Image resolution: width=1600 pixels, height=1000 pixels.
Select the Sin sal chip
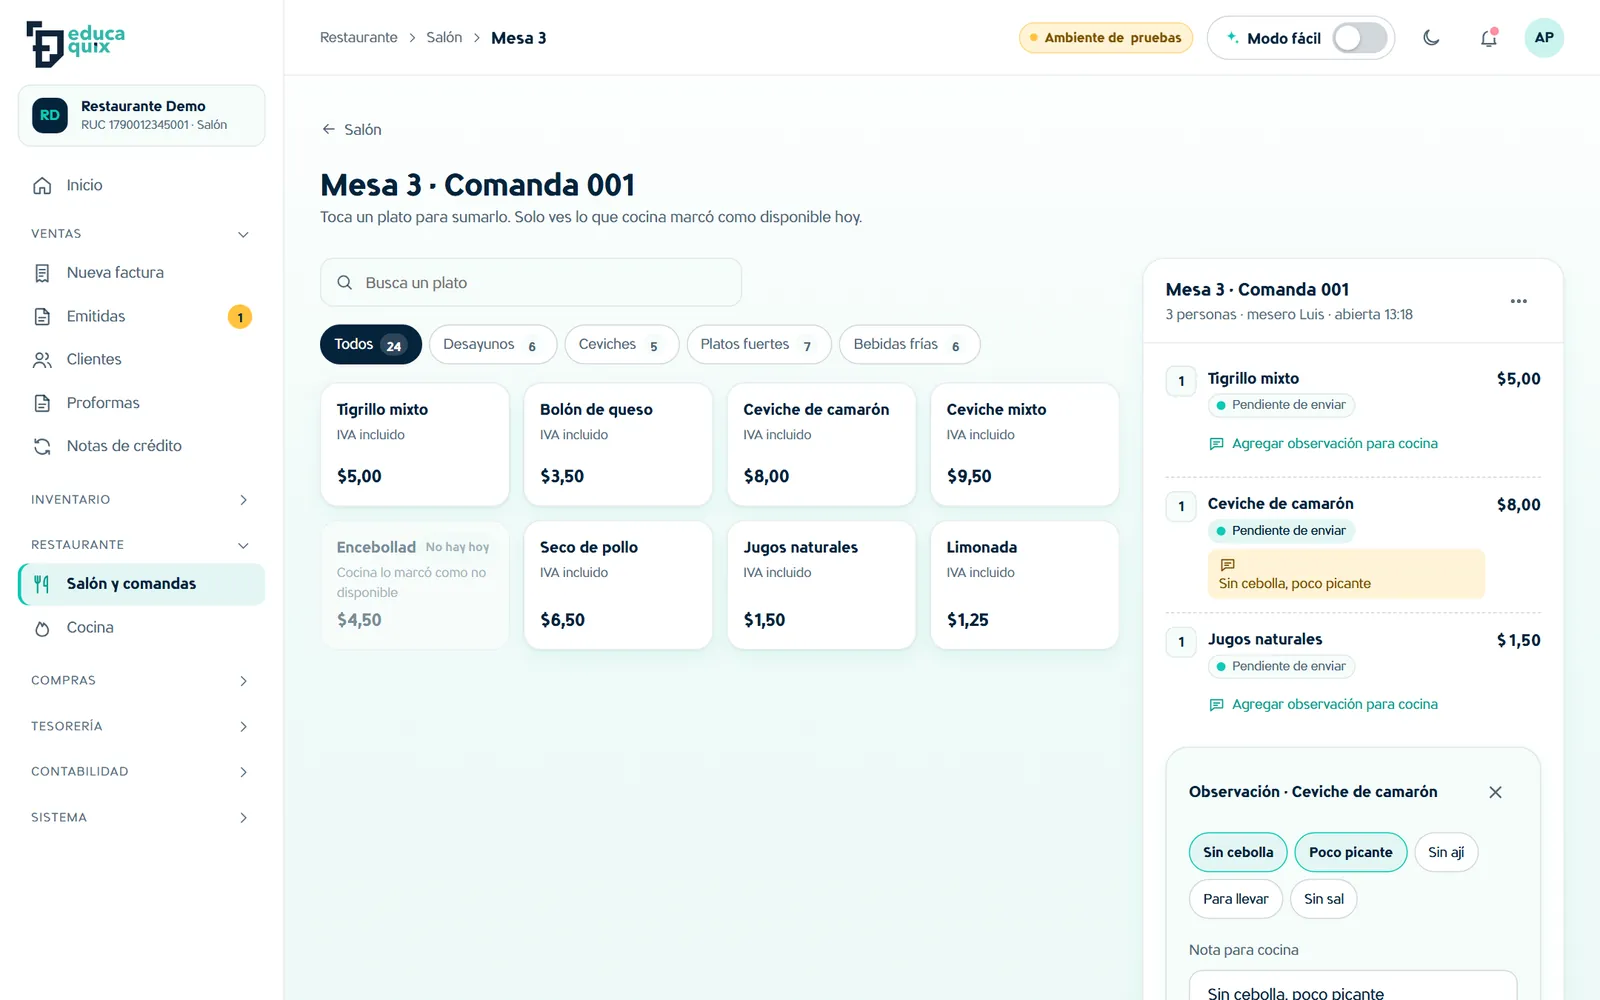tap(1324, 899)
